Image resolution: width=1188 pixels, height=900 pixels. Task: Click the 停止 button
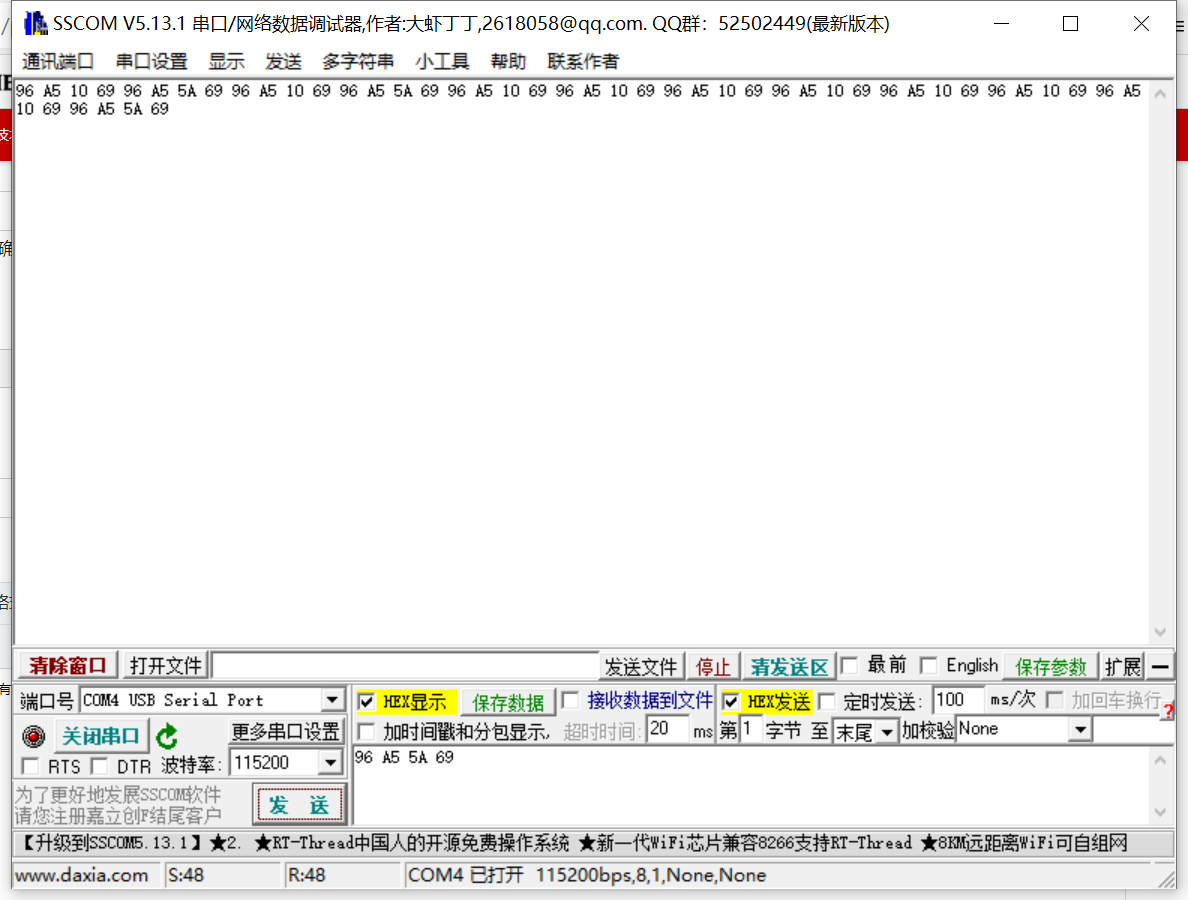(x=713, y=667)
